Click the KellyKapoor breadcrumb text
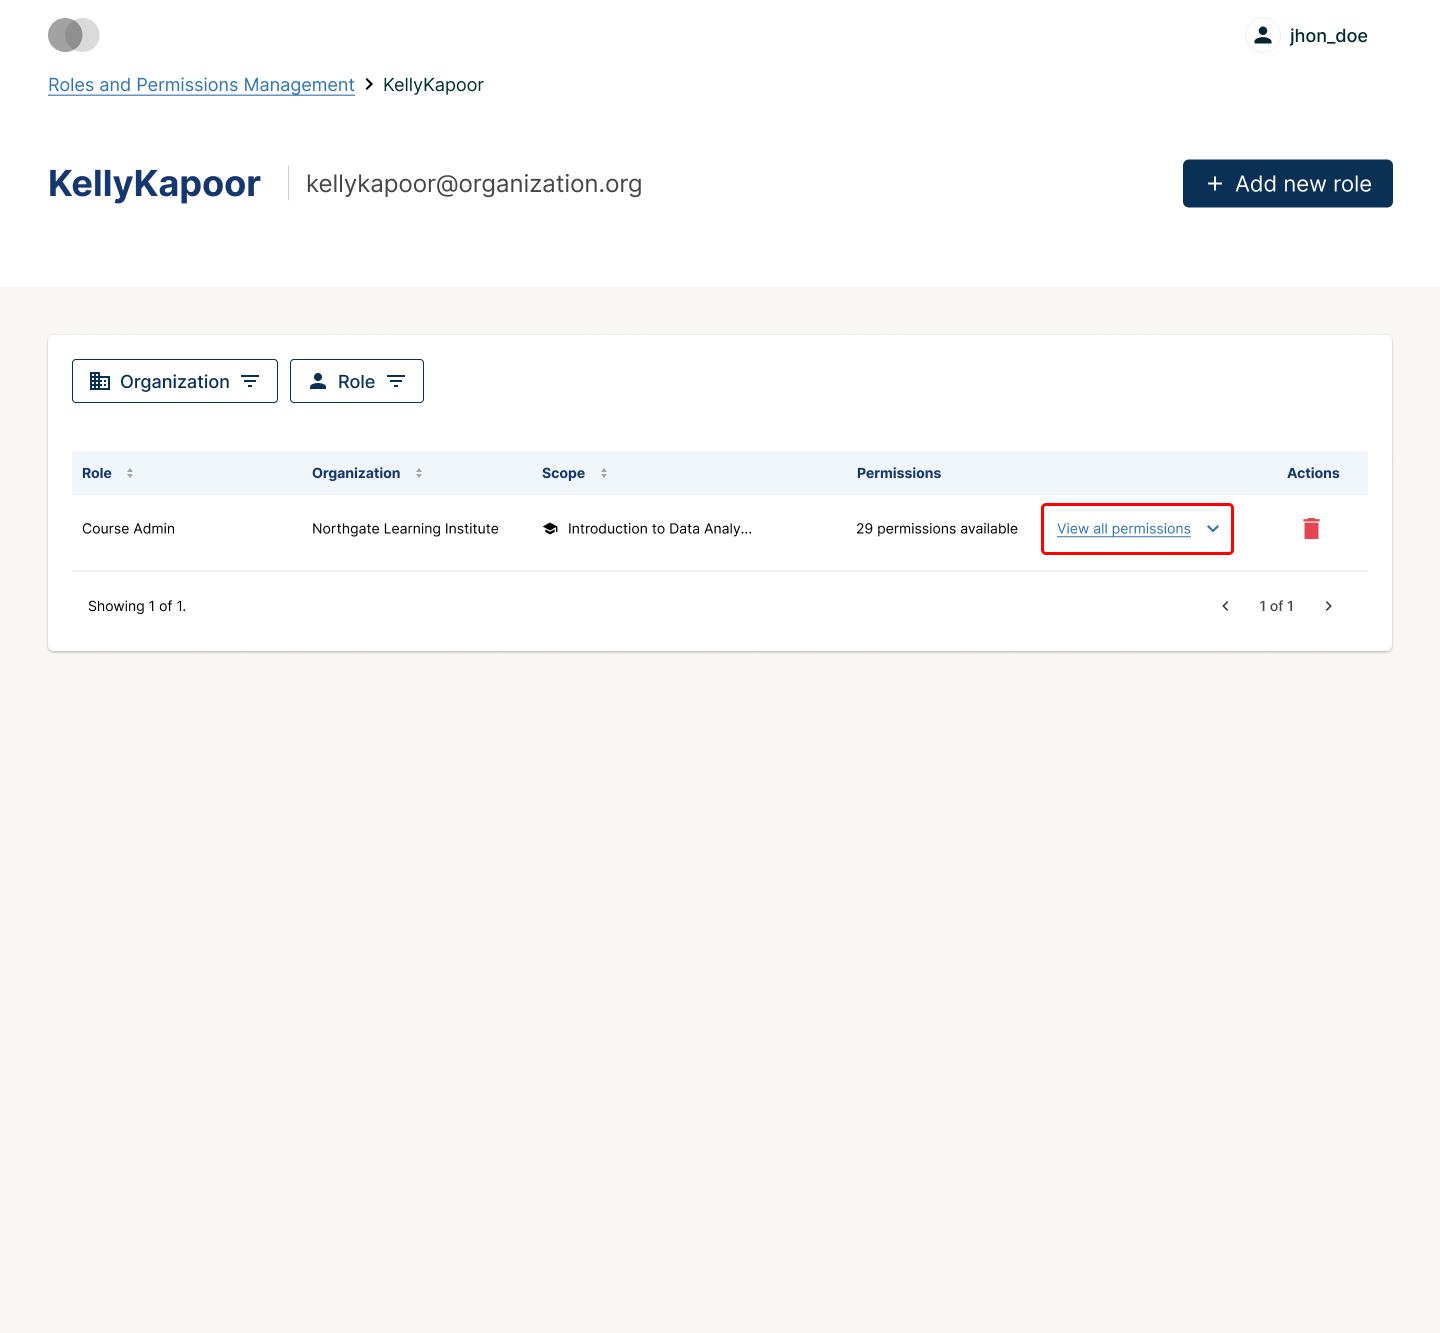Screen dimensions: 1440x1333 433,85
